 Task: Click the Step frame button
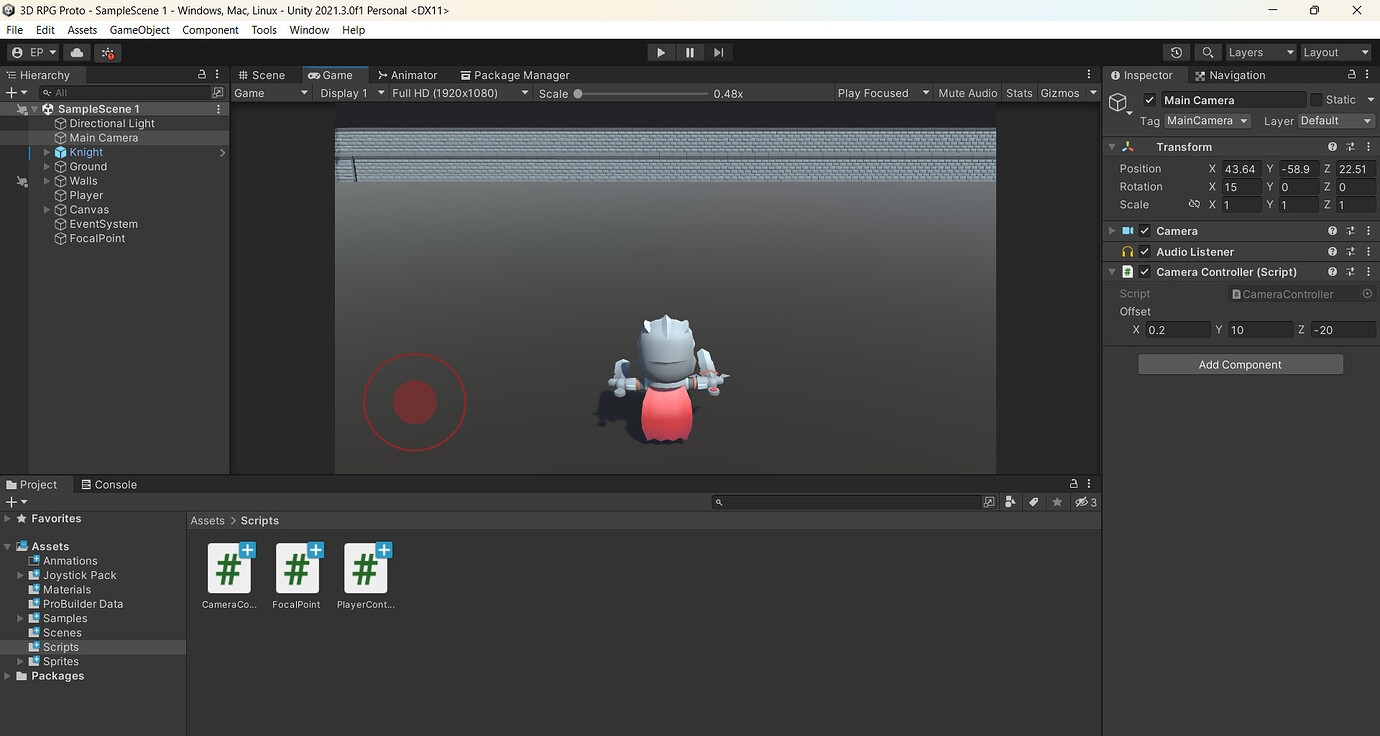718,52
